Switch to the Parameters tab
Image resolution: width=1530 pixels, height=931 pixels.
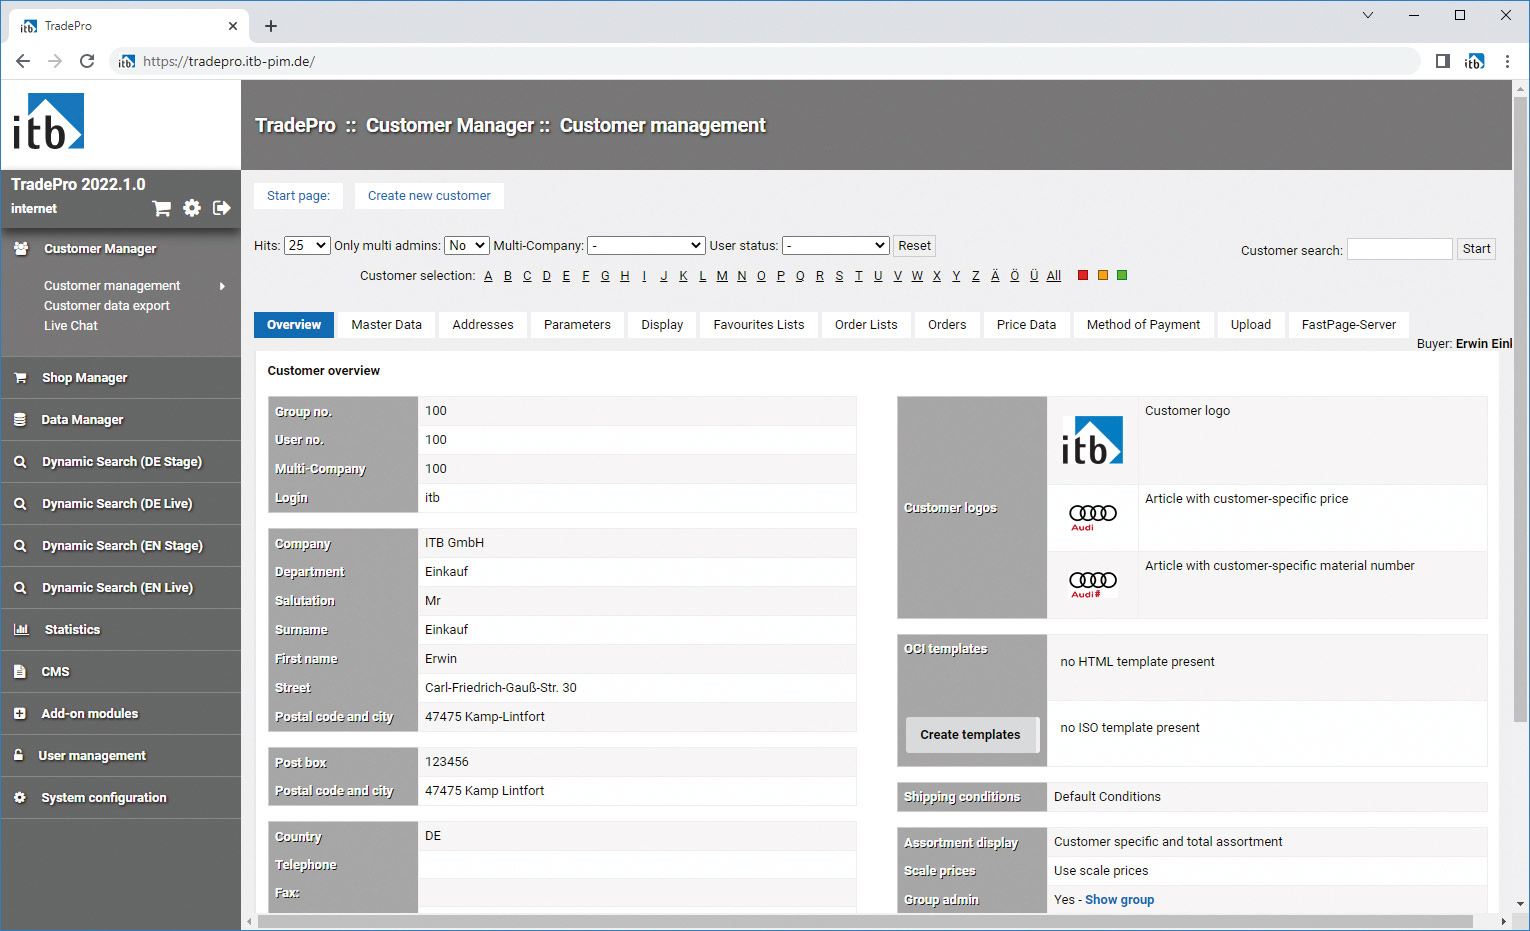577,325
